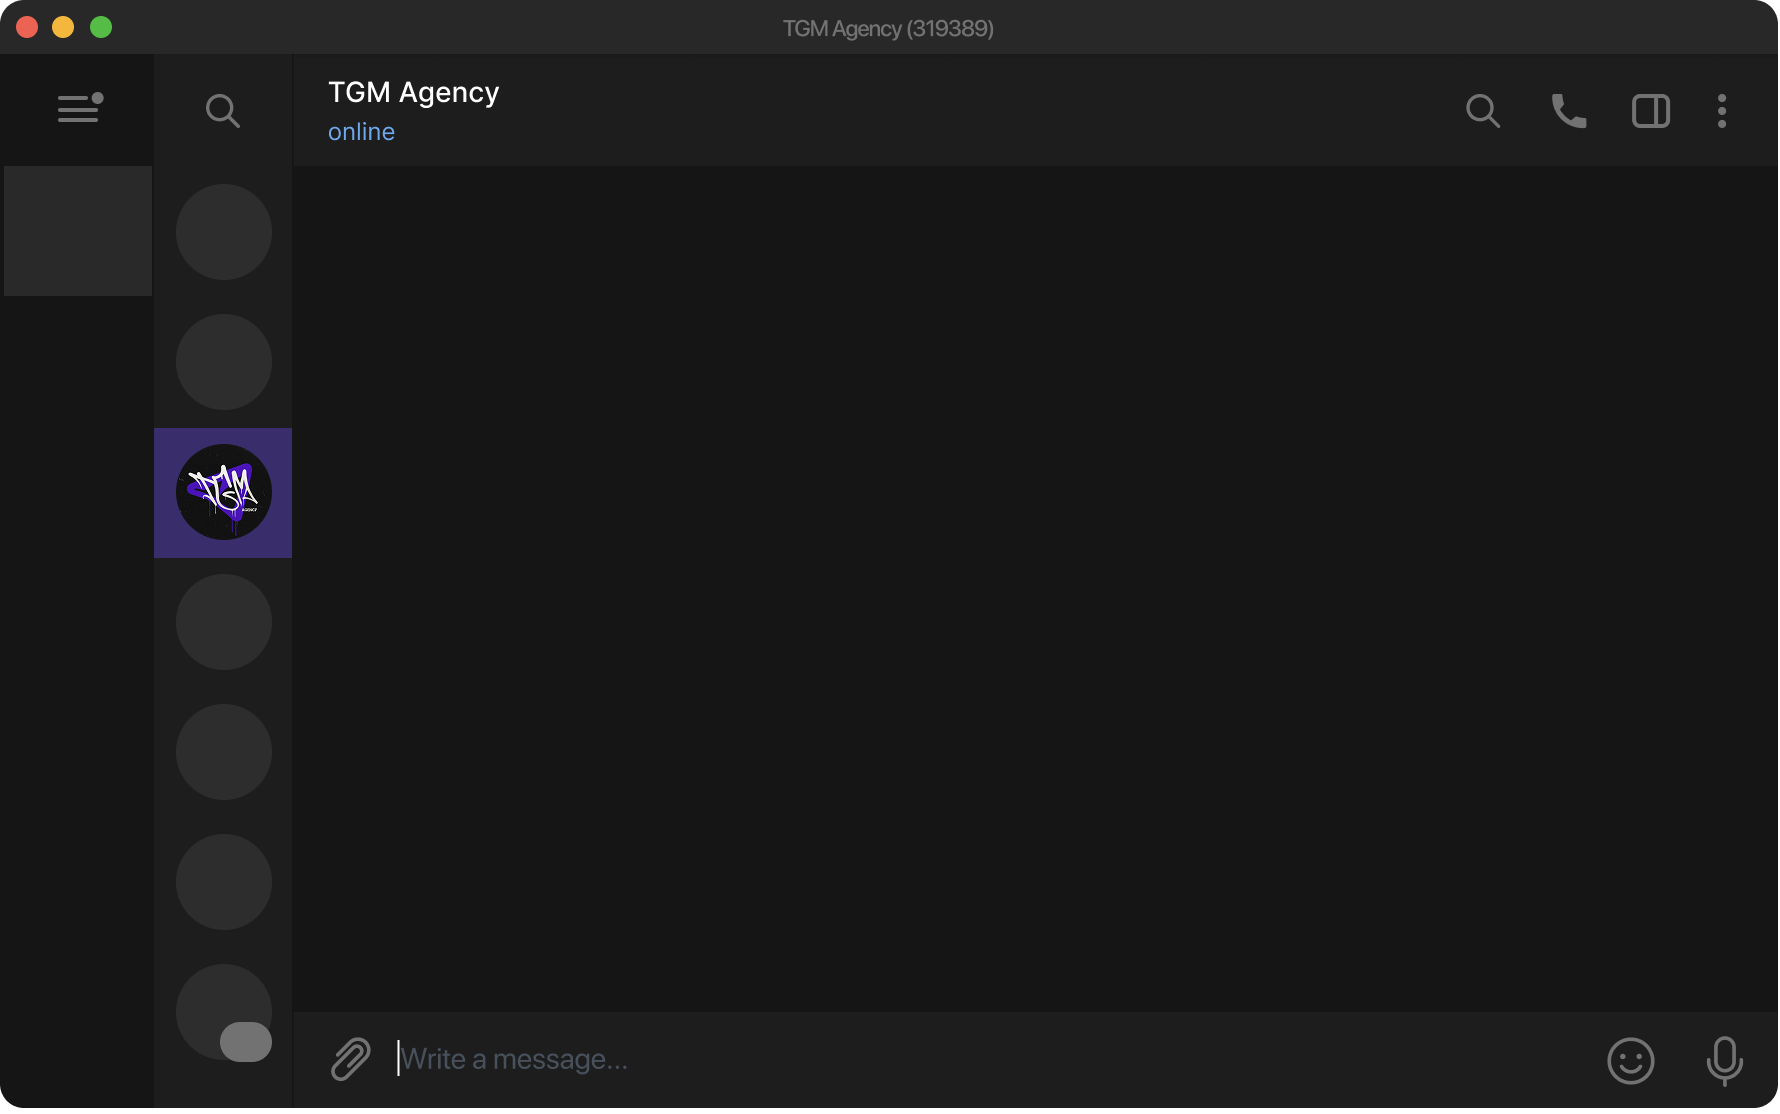The width and height of the screenshot is (1780, 1114).
Task: Record a voice message with microphone
Action: point(1725,1061)
